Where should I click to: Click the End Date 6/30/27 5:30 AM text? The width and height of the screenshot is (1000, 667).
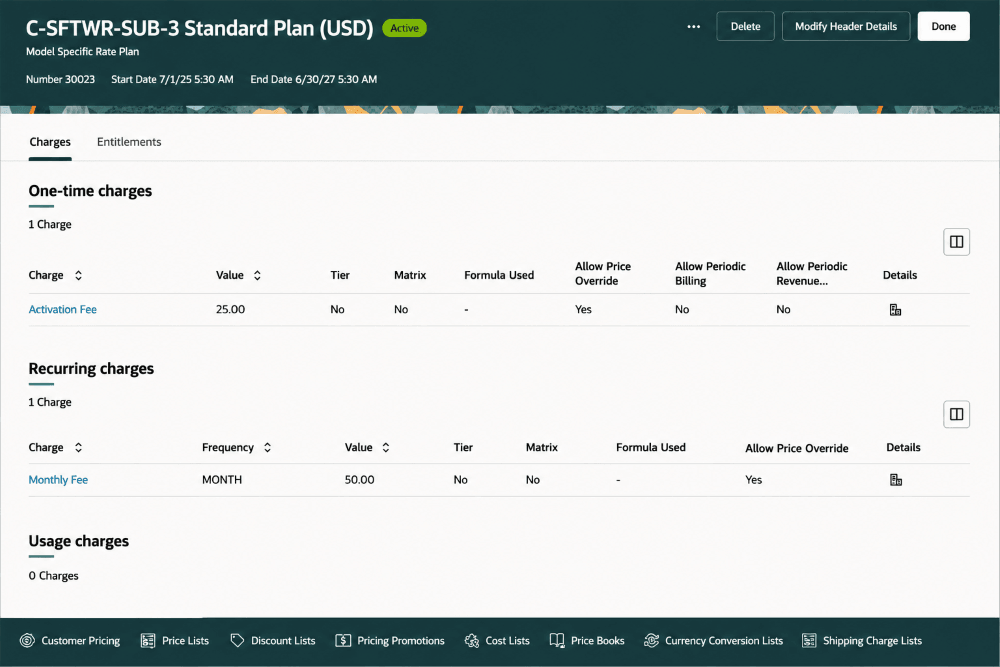(x=313, y=79)
